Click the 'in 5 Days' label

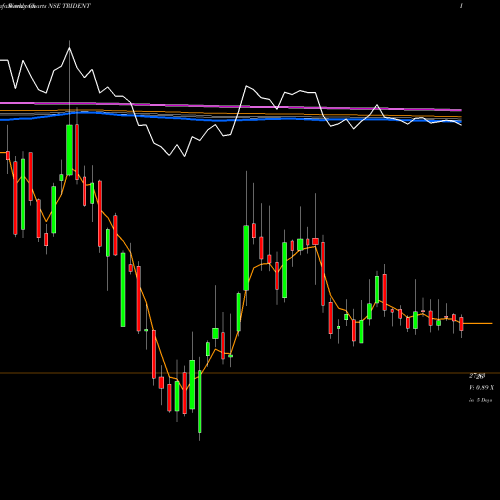pyautogui.click(x=481, y=400)
